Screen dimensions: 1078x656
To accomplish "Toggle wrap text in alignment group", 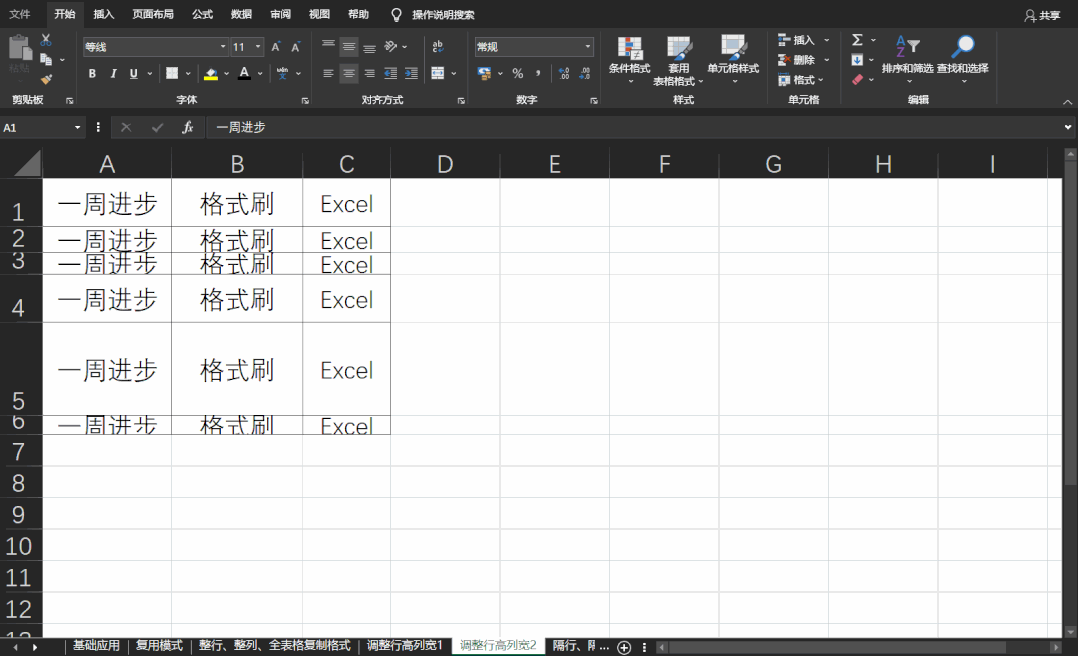I will point(436,46).
